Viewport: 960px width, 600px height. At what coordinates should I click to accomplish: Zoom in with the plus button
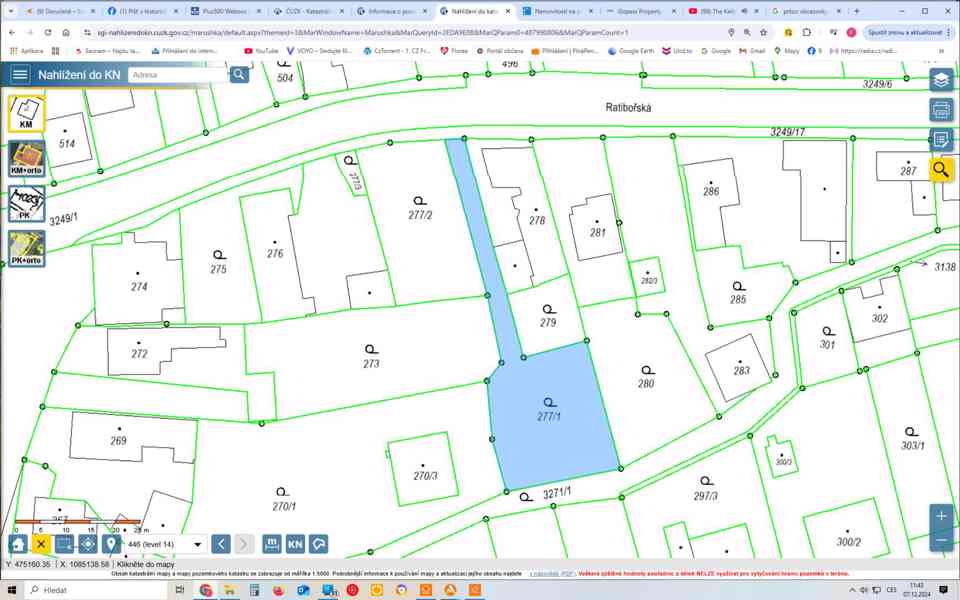(941, 516)
